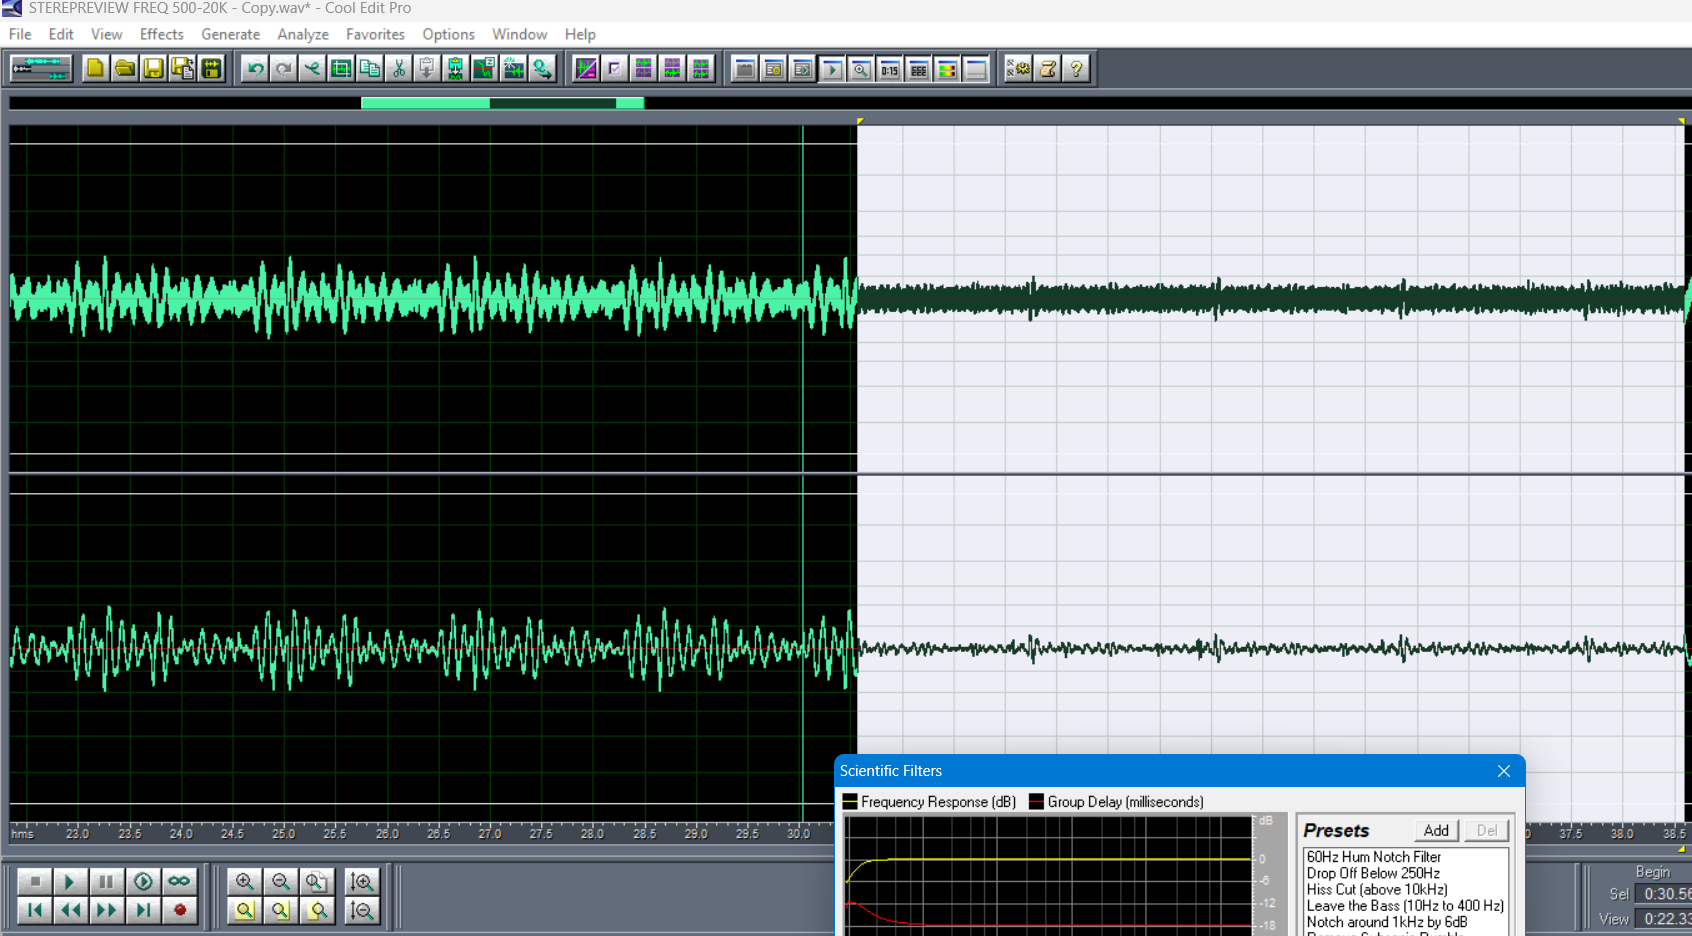The image size is (1692, 936).
Task: Click the red Record button
Action: click(x=180, y=910)
